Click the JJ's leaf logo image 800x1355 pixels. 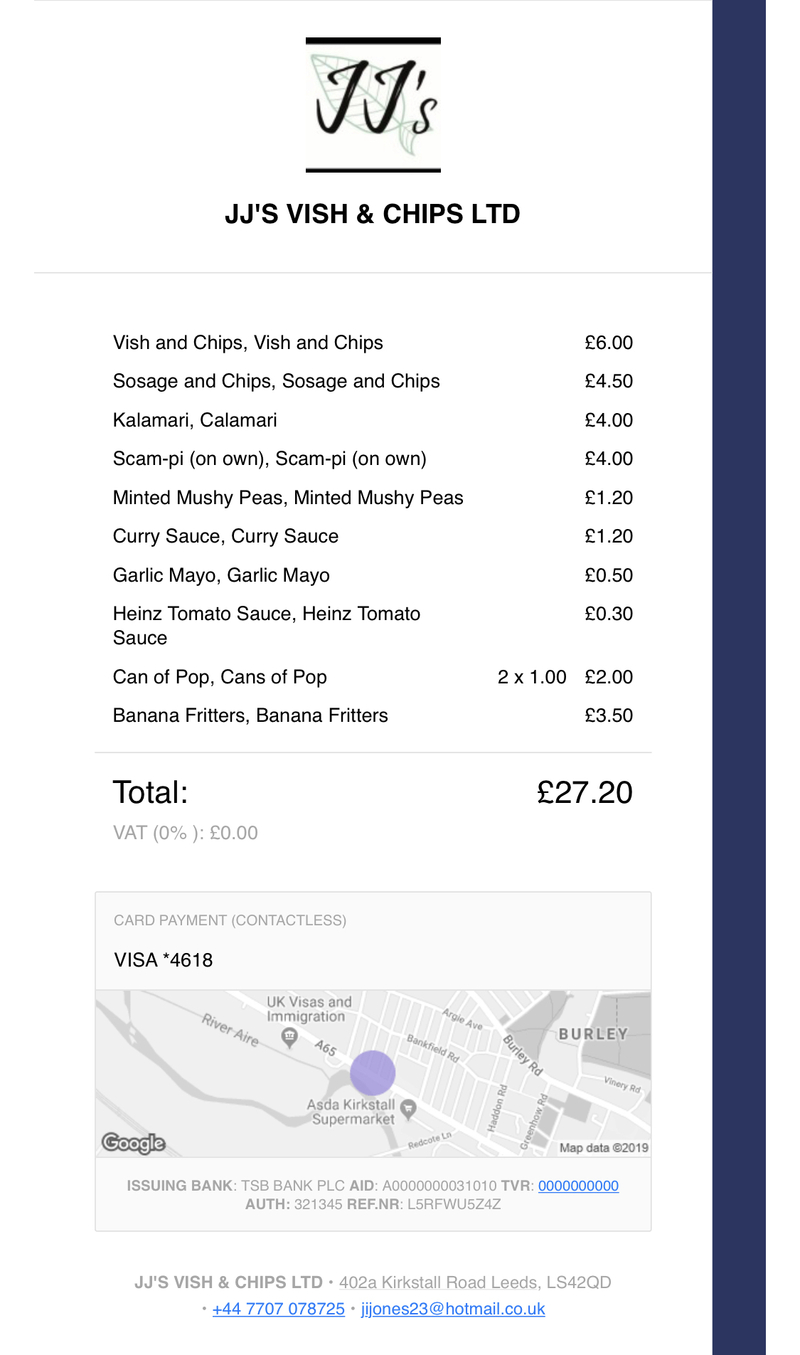click(x=373, y=105)
